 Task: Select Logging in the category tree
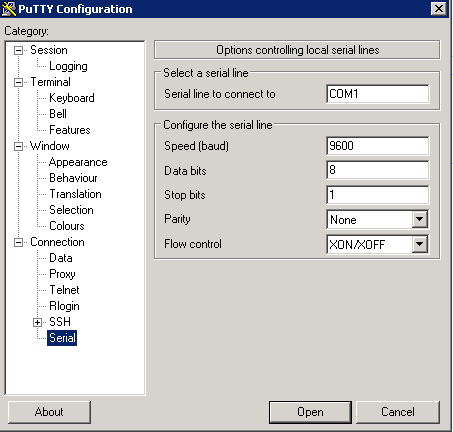click(x=68, y=66)
